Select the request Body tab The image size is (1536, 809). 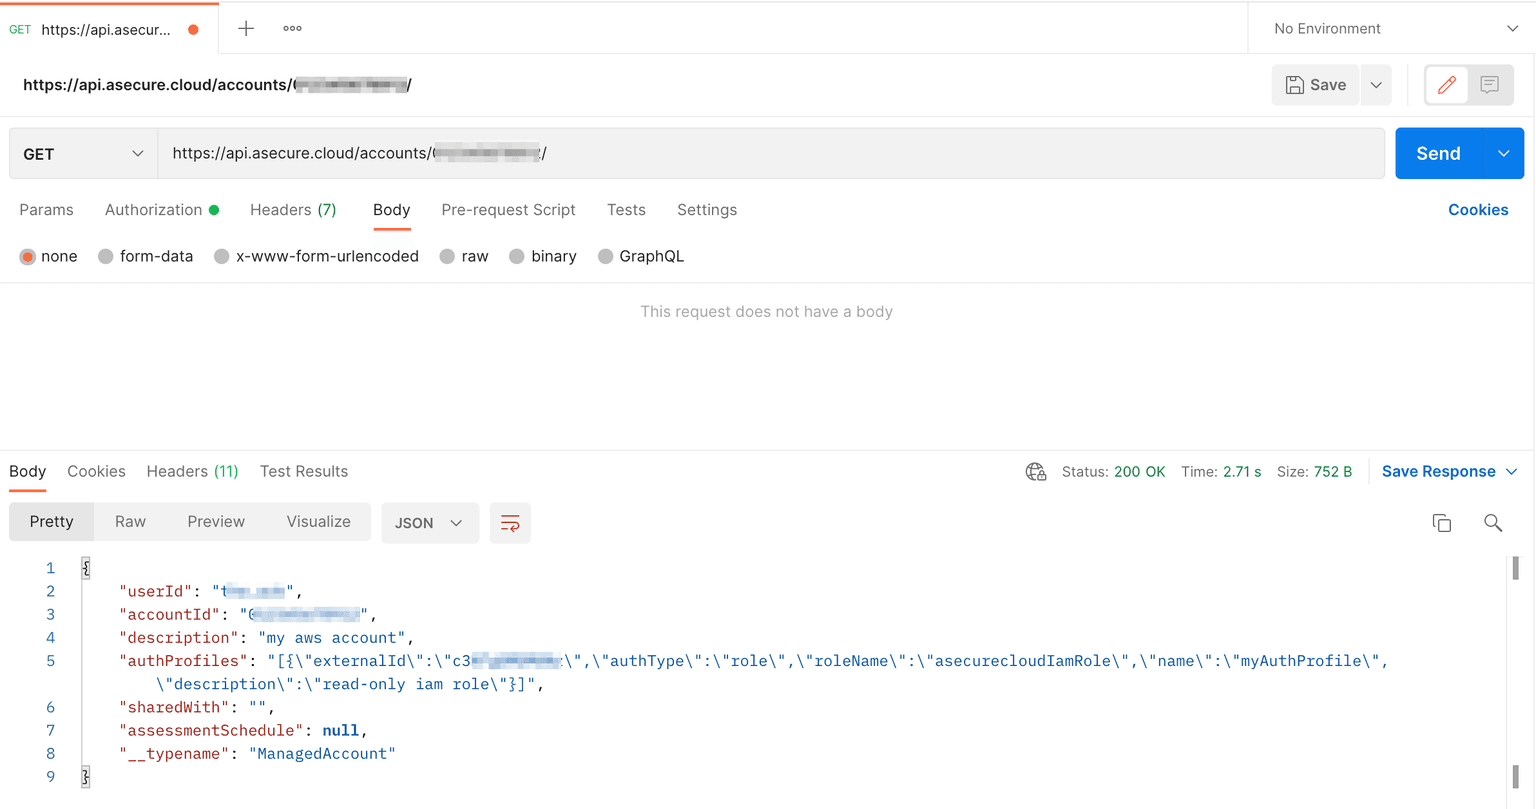tap(391, 210)
